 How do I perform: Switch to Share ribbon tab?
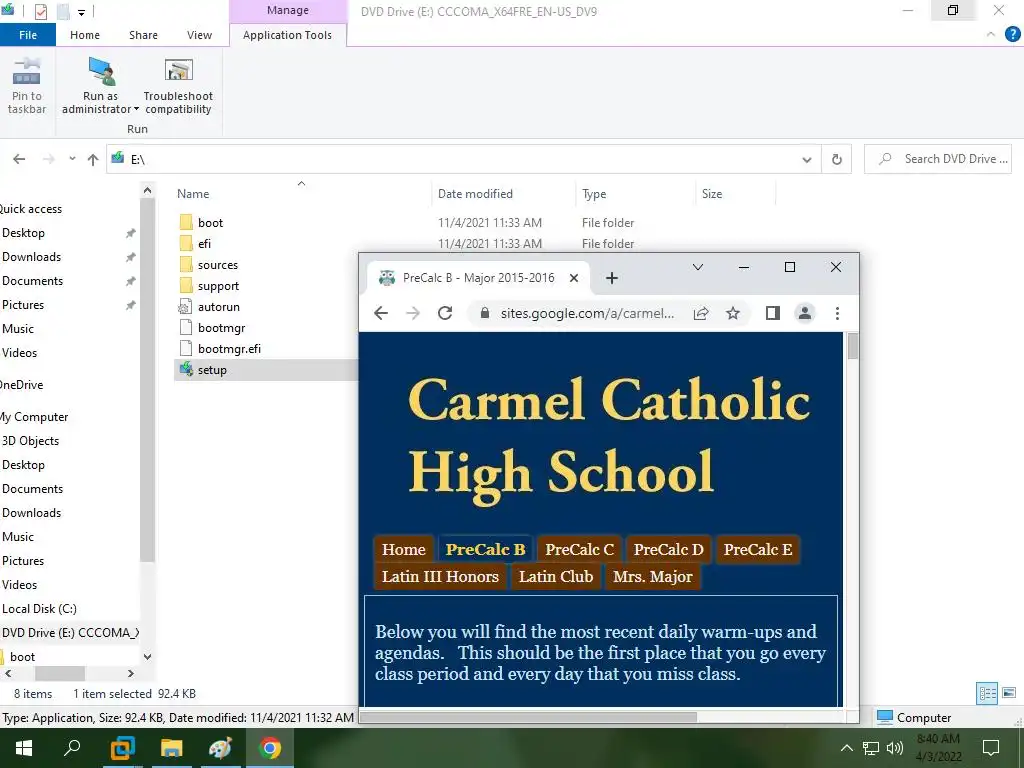pos(143,35)
